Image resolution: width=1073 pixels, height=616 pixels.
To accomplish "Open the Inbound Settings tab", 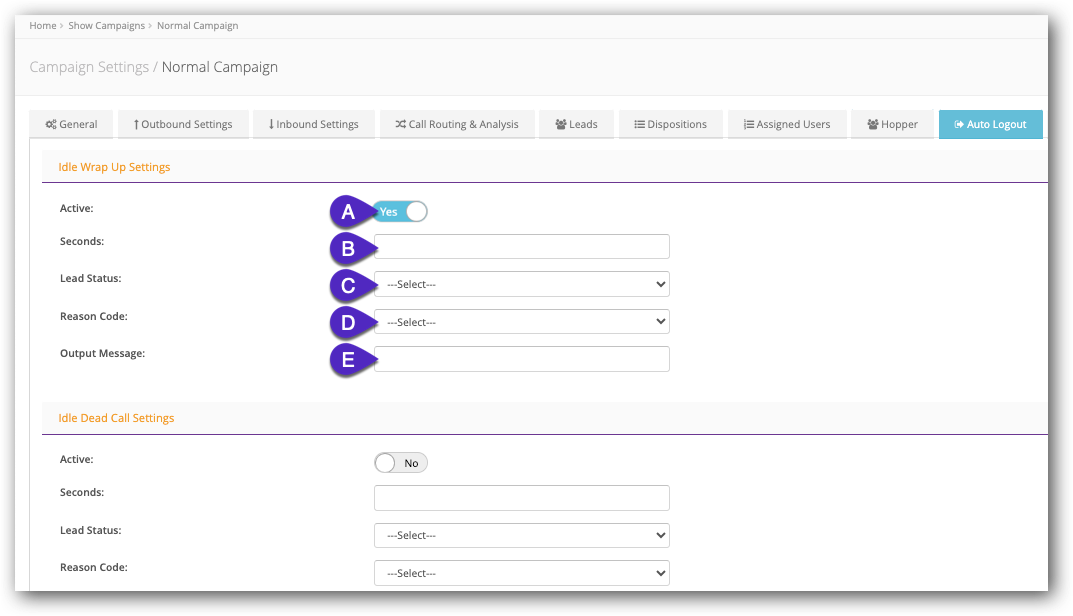I will tap(313, 124).
